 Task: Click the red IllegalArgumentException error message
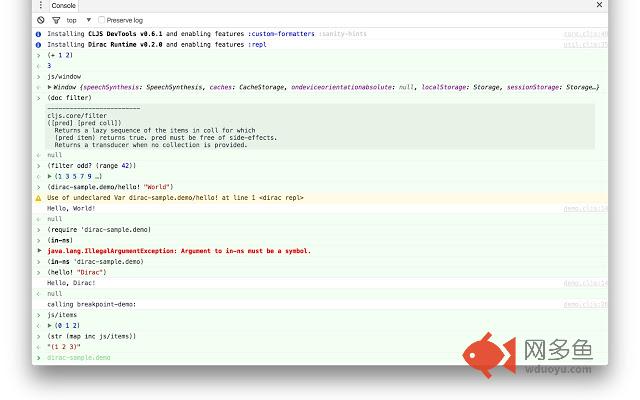pyautogui.click(x=179, y=251)
